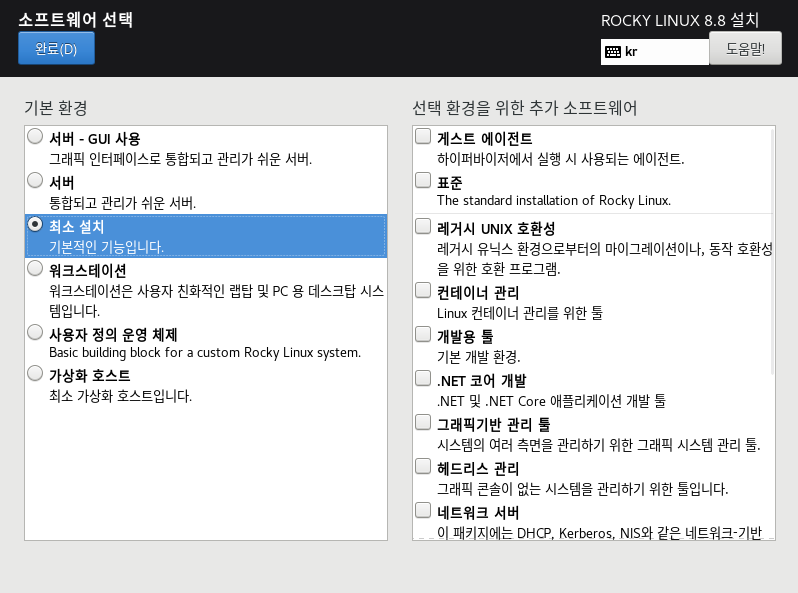798x593 pixels.
Task: Click the 선택 환경을 위한 추가 소프트웨어 heading
Action: tap(525, 108)
